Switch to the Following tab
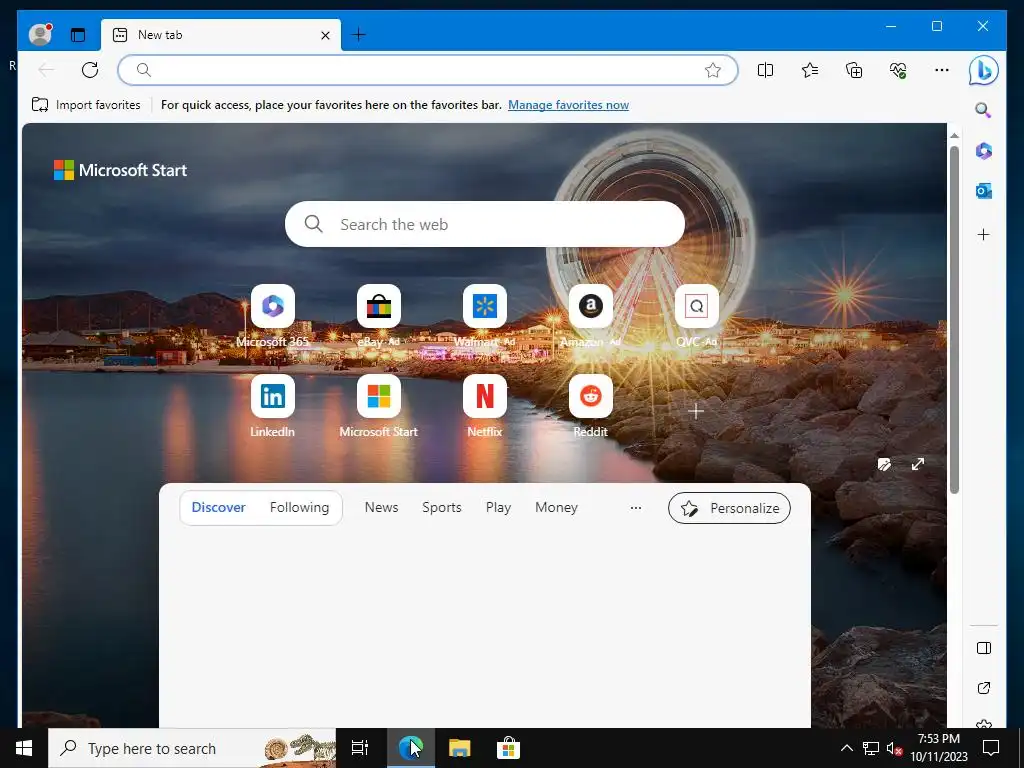The height and width of the screenshot is (768, 1024). click(299, 507)
